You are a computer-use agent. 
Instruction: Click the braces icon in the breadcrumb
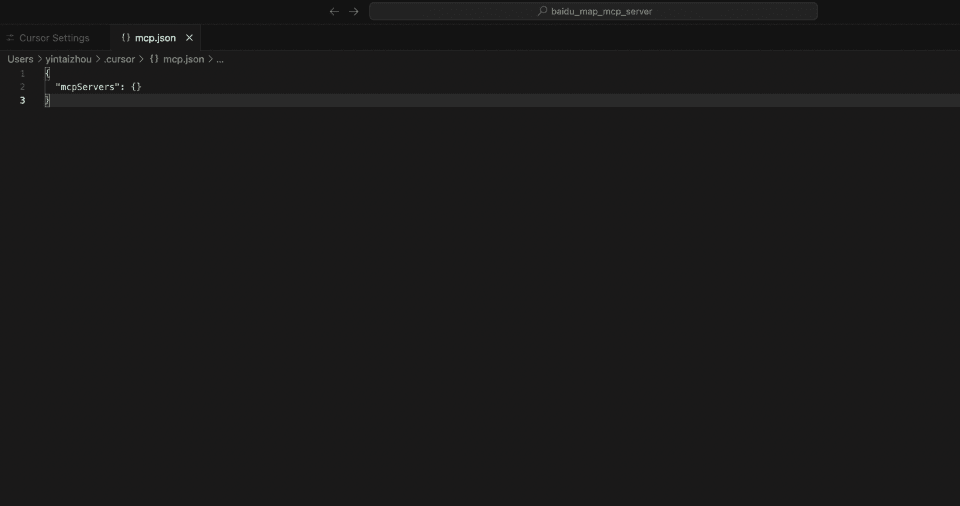[x=154, y=59]
